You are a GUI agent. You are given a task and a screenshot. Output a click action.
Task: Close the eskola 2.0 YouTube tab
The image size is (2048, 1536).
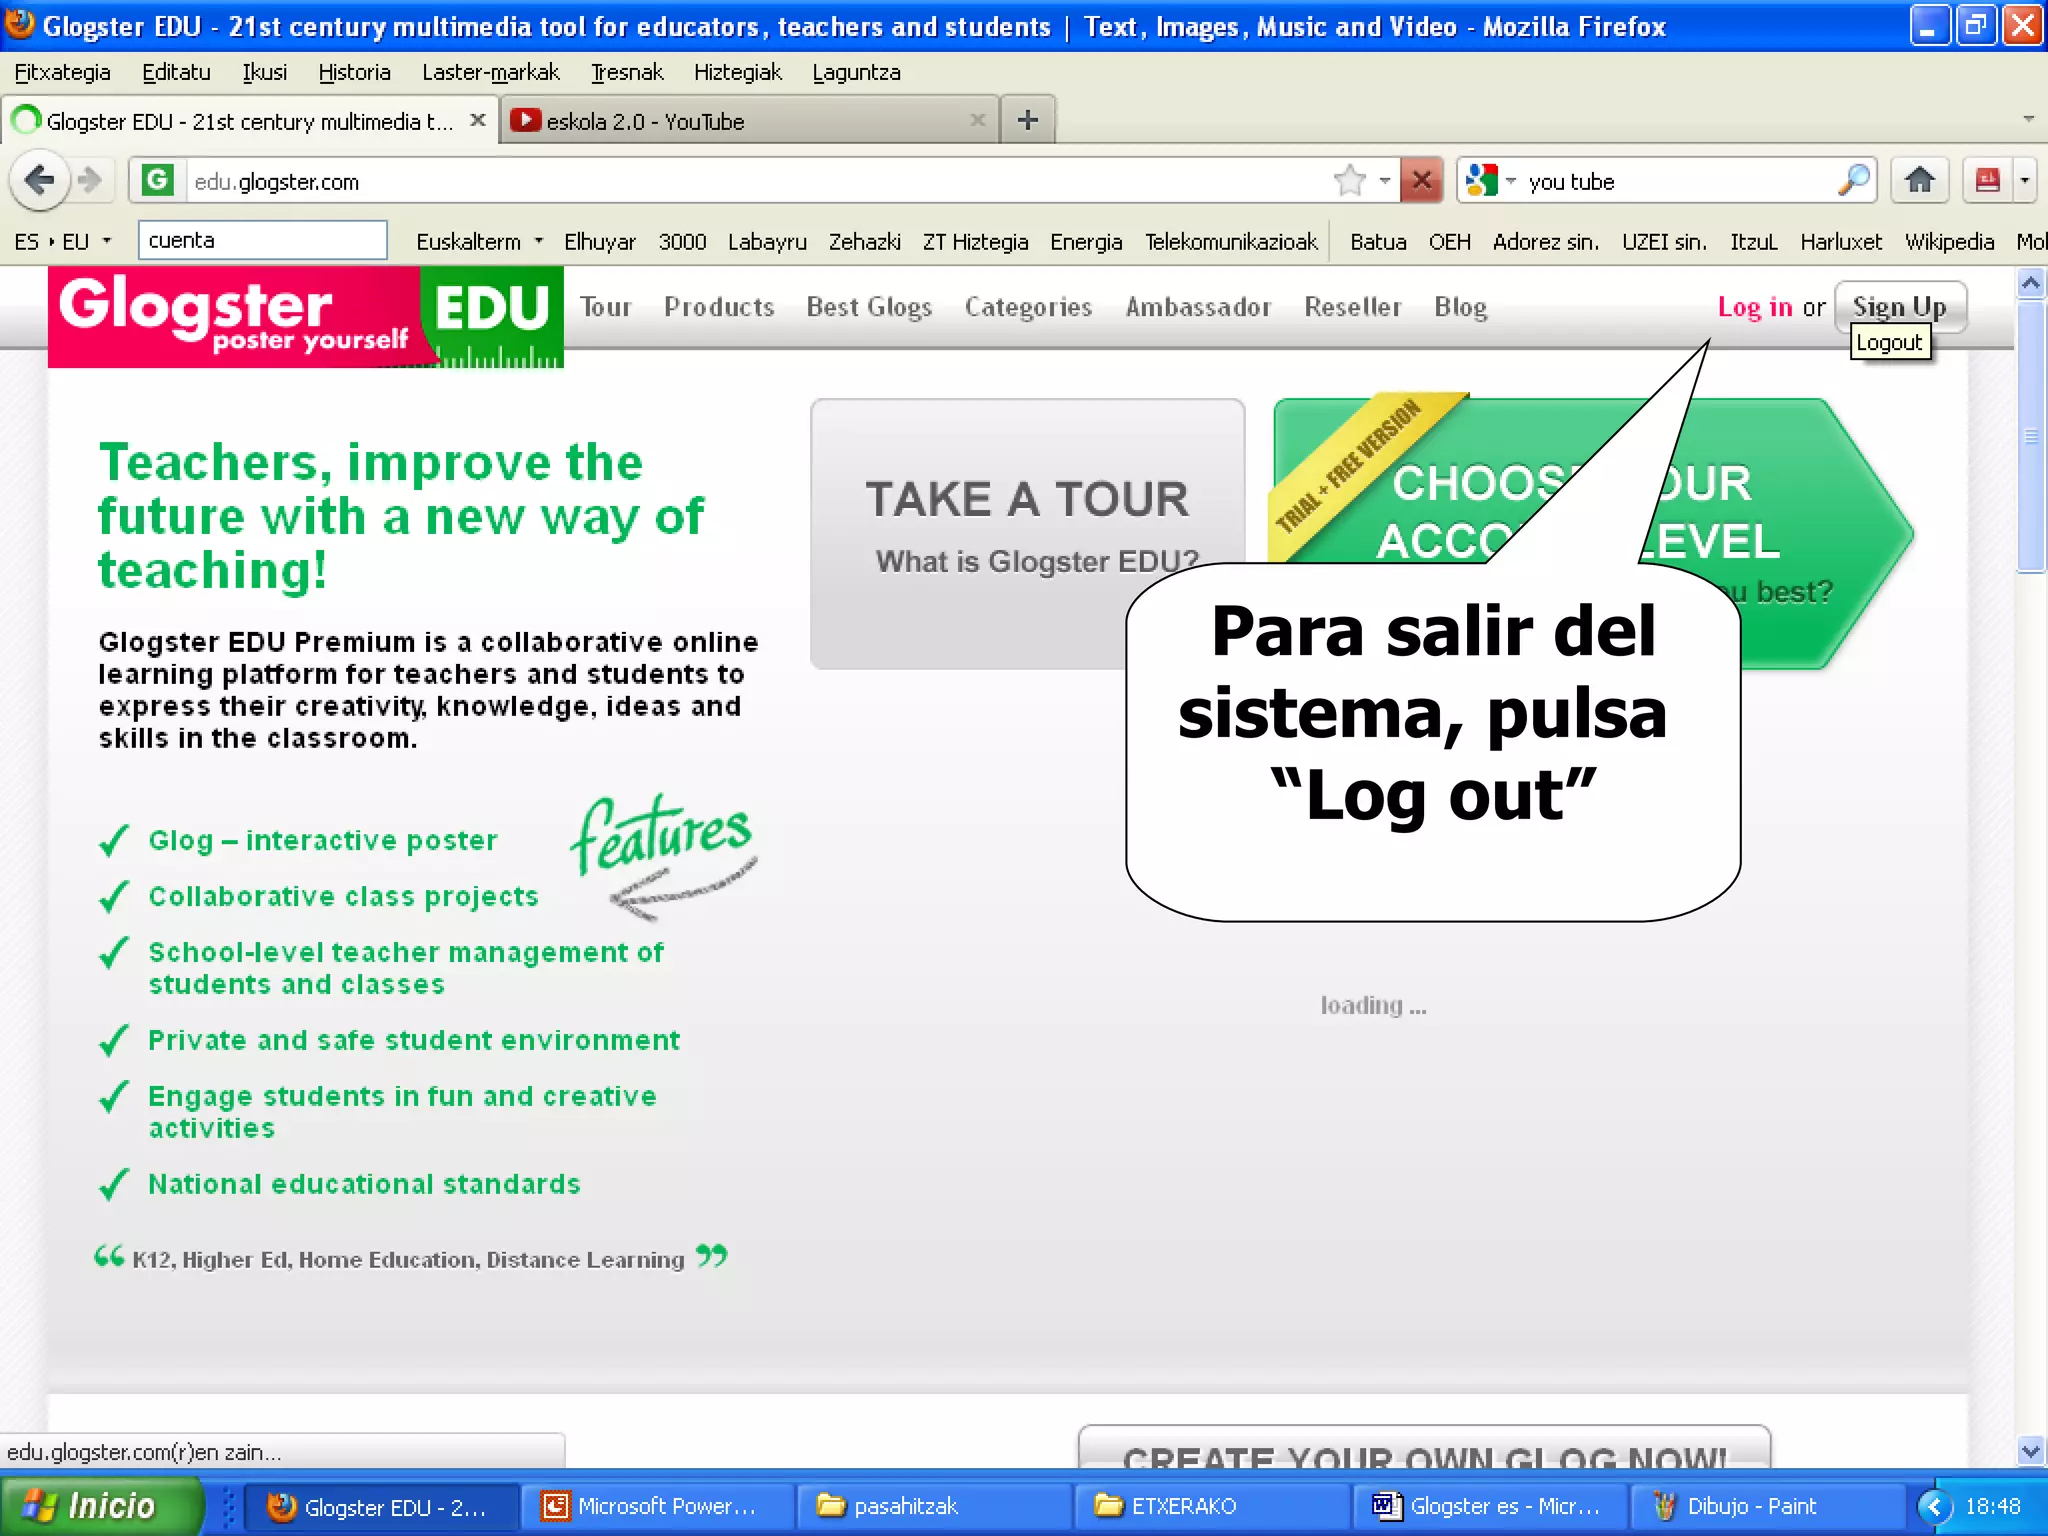[977, 120]
